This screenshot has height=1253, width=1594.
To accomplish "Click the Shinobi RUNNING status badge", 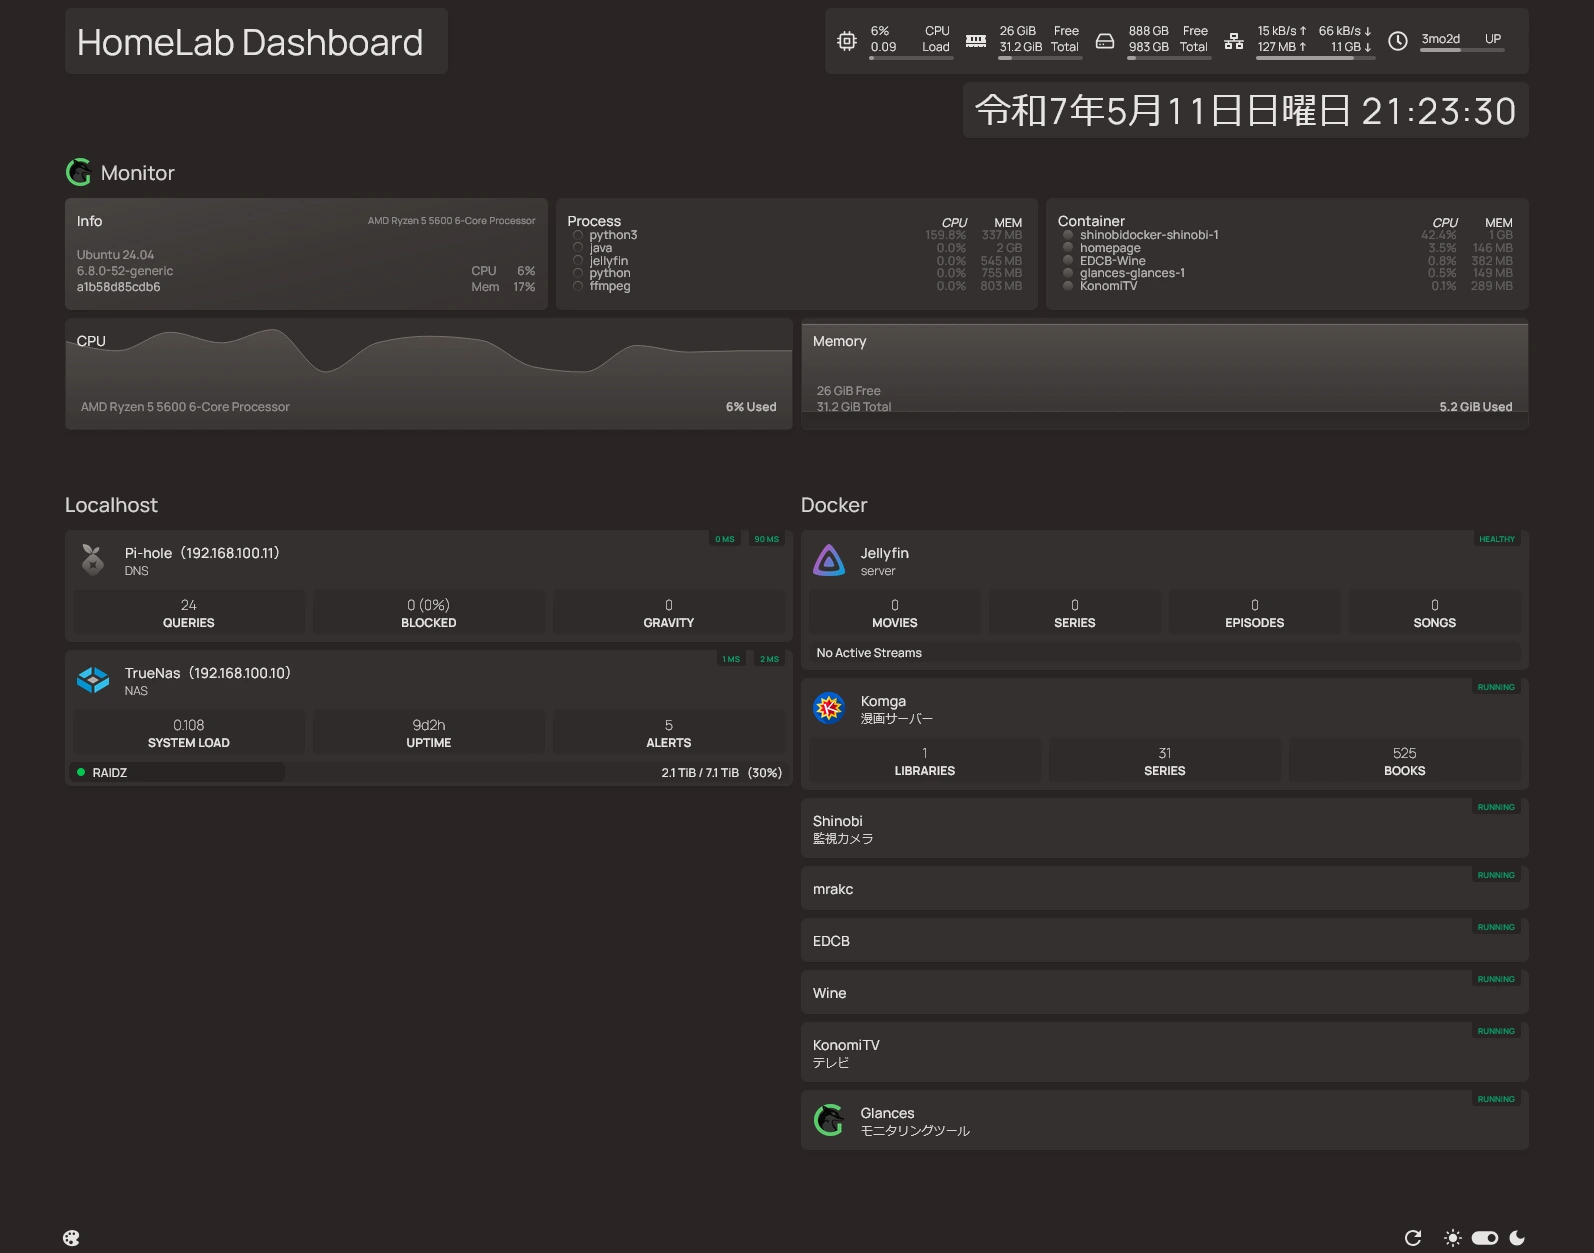I will (1496, 807).
